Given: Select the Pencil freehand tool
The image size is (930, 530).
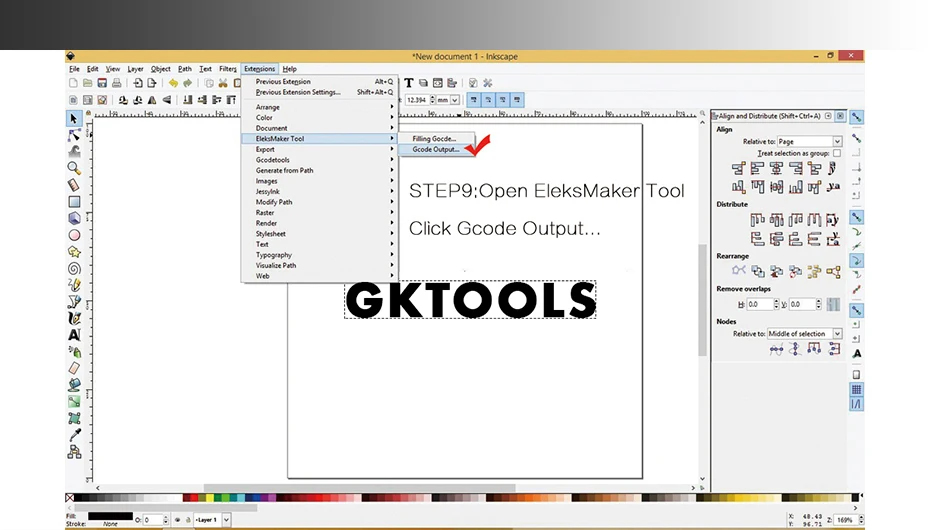Looking at the screenshot, I should [74, 285].
